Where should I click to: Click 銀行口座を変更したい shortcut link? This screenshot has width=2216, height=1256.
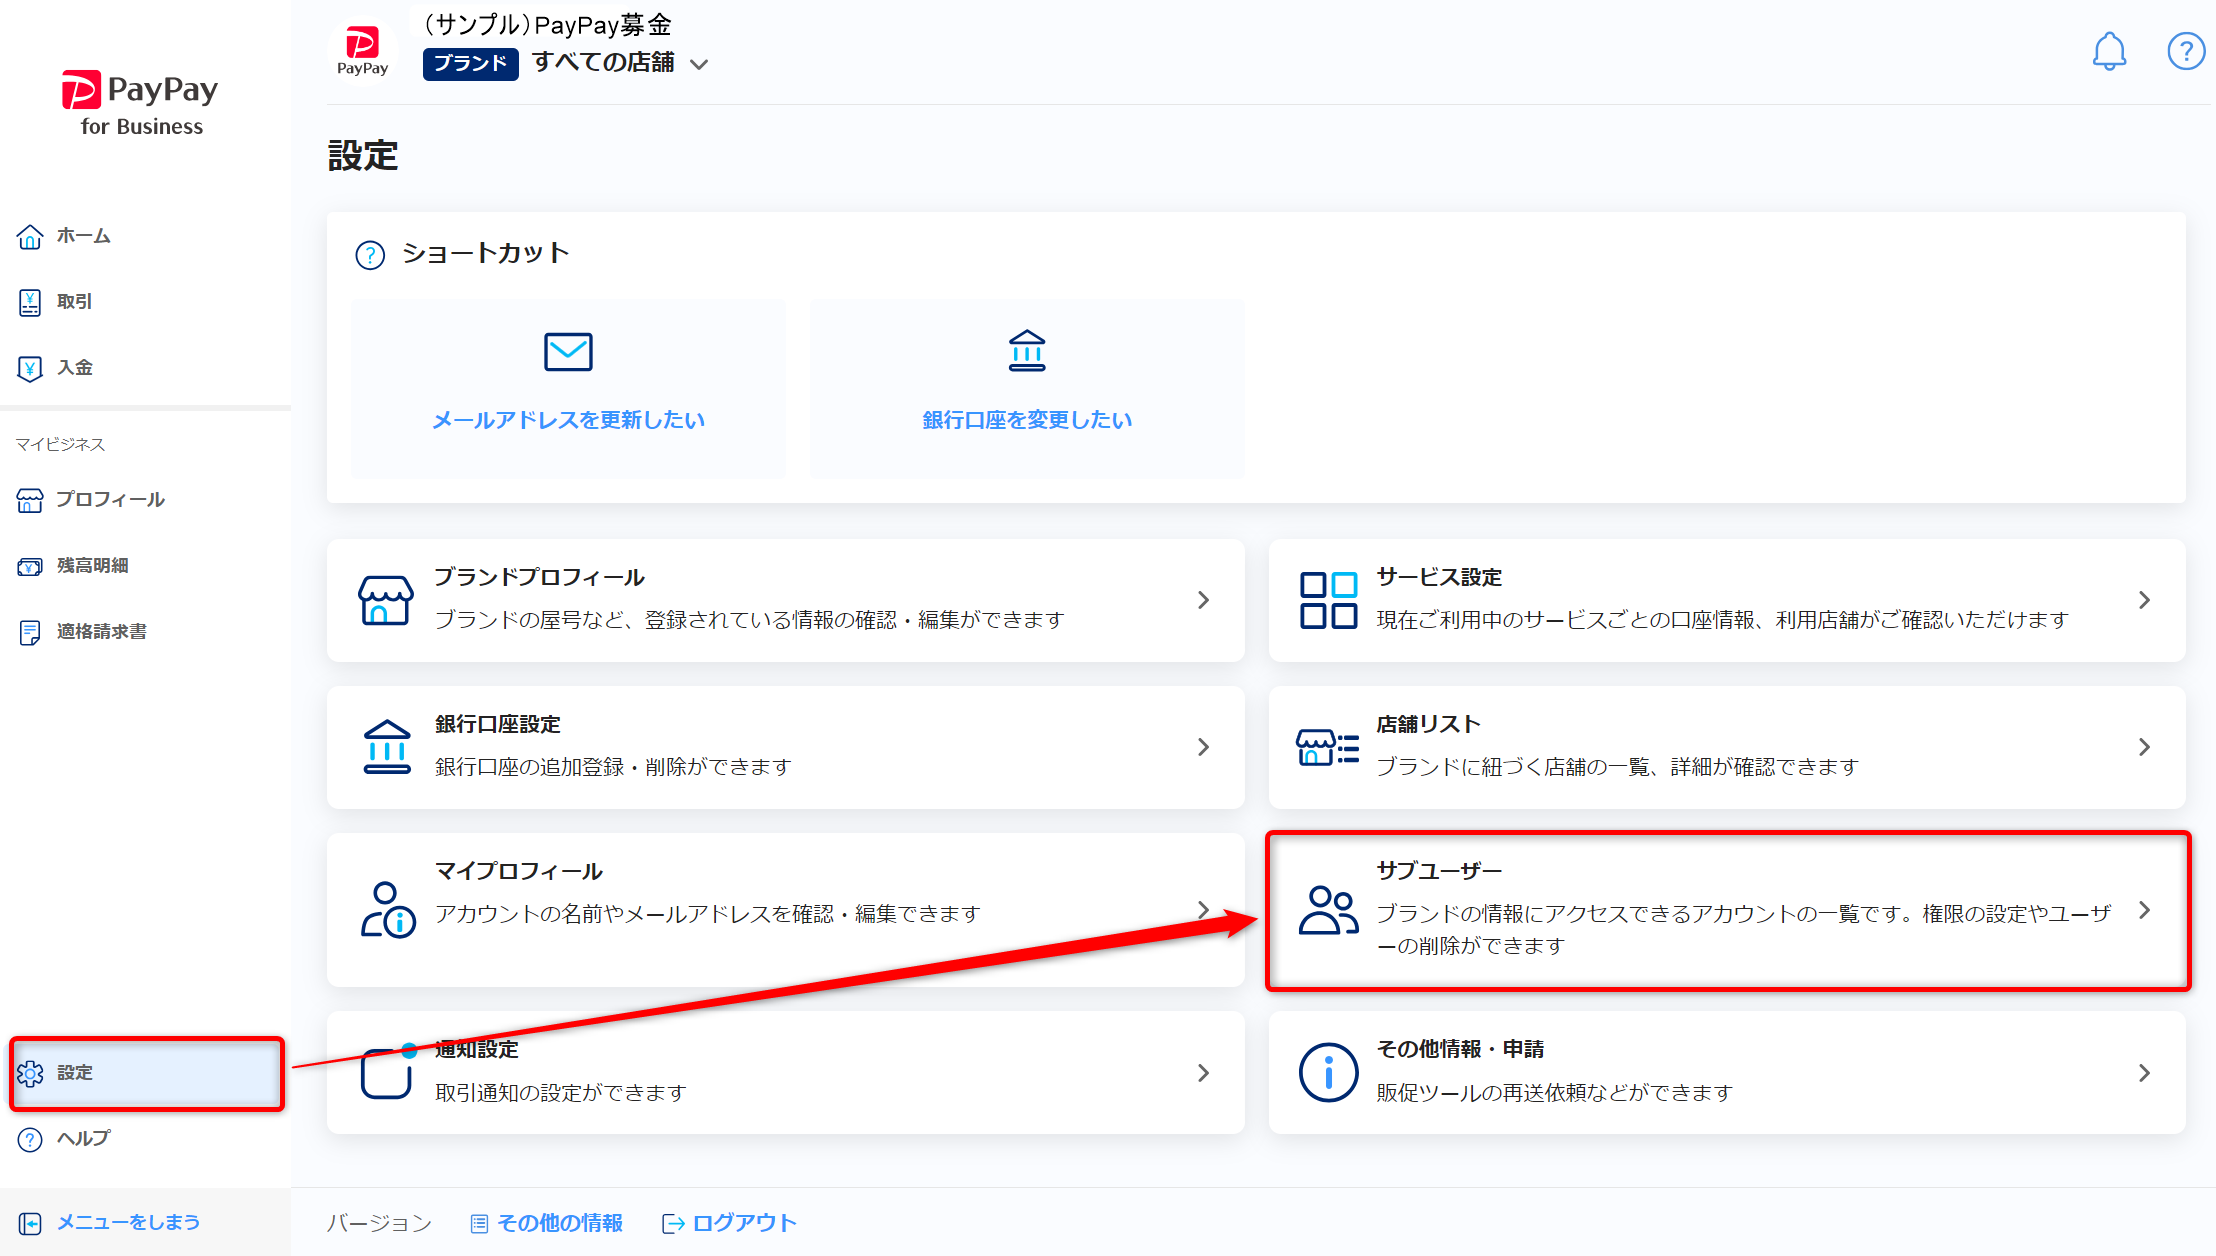[x=1027, y=420]
